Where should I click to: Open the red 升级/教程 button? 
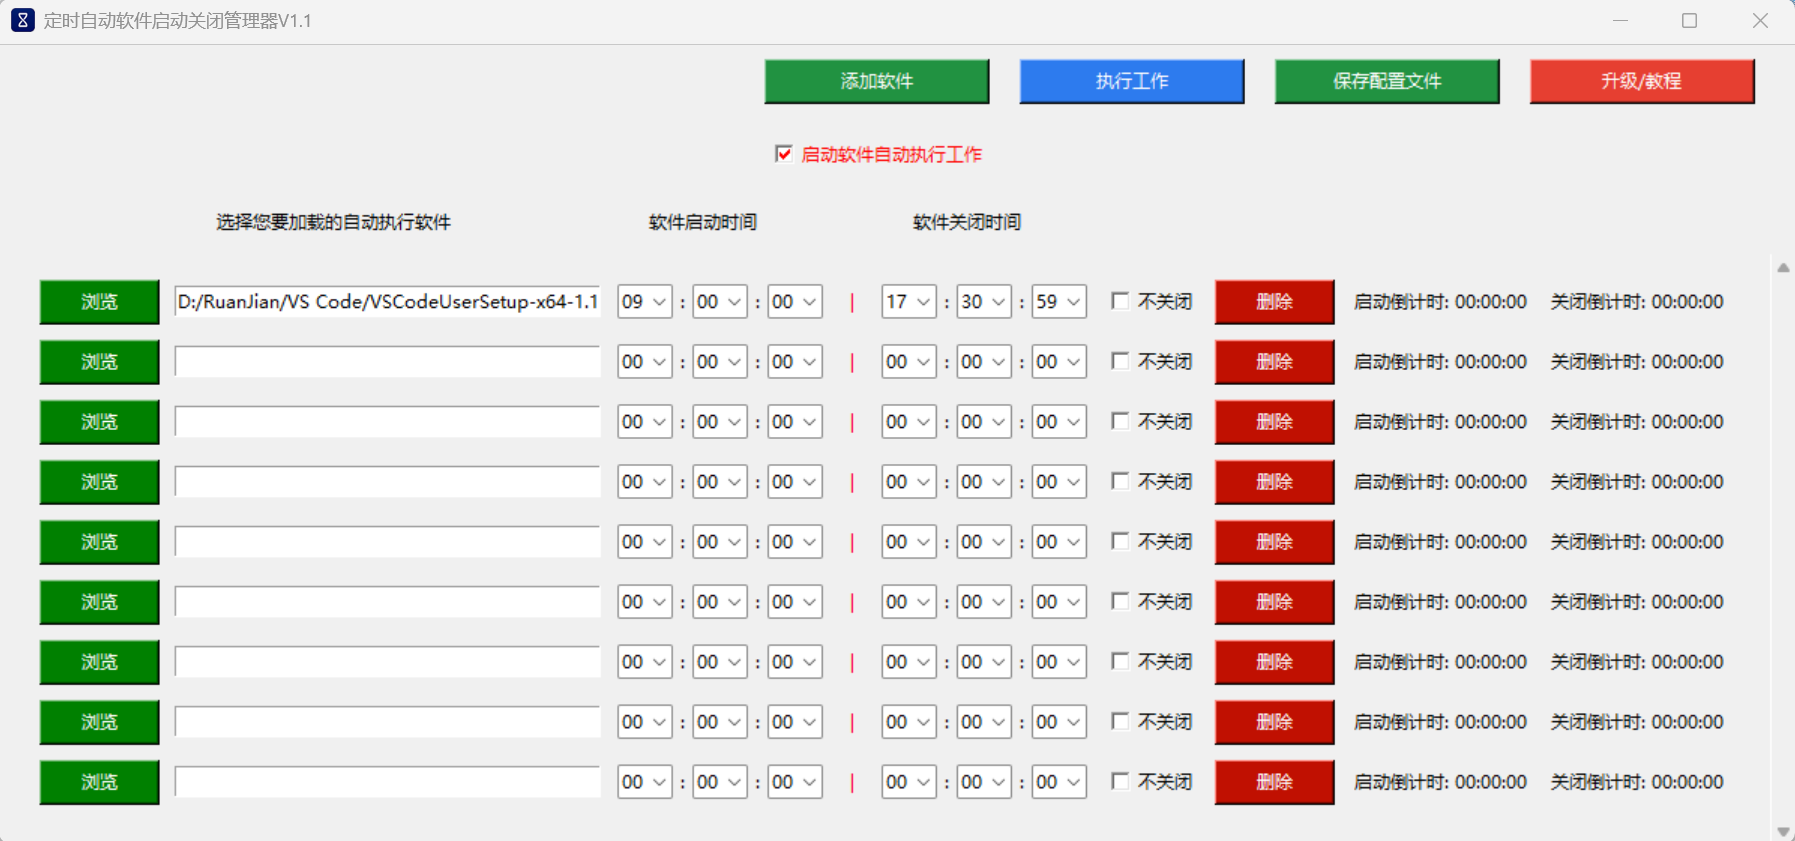(x=1642, y=81)
